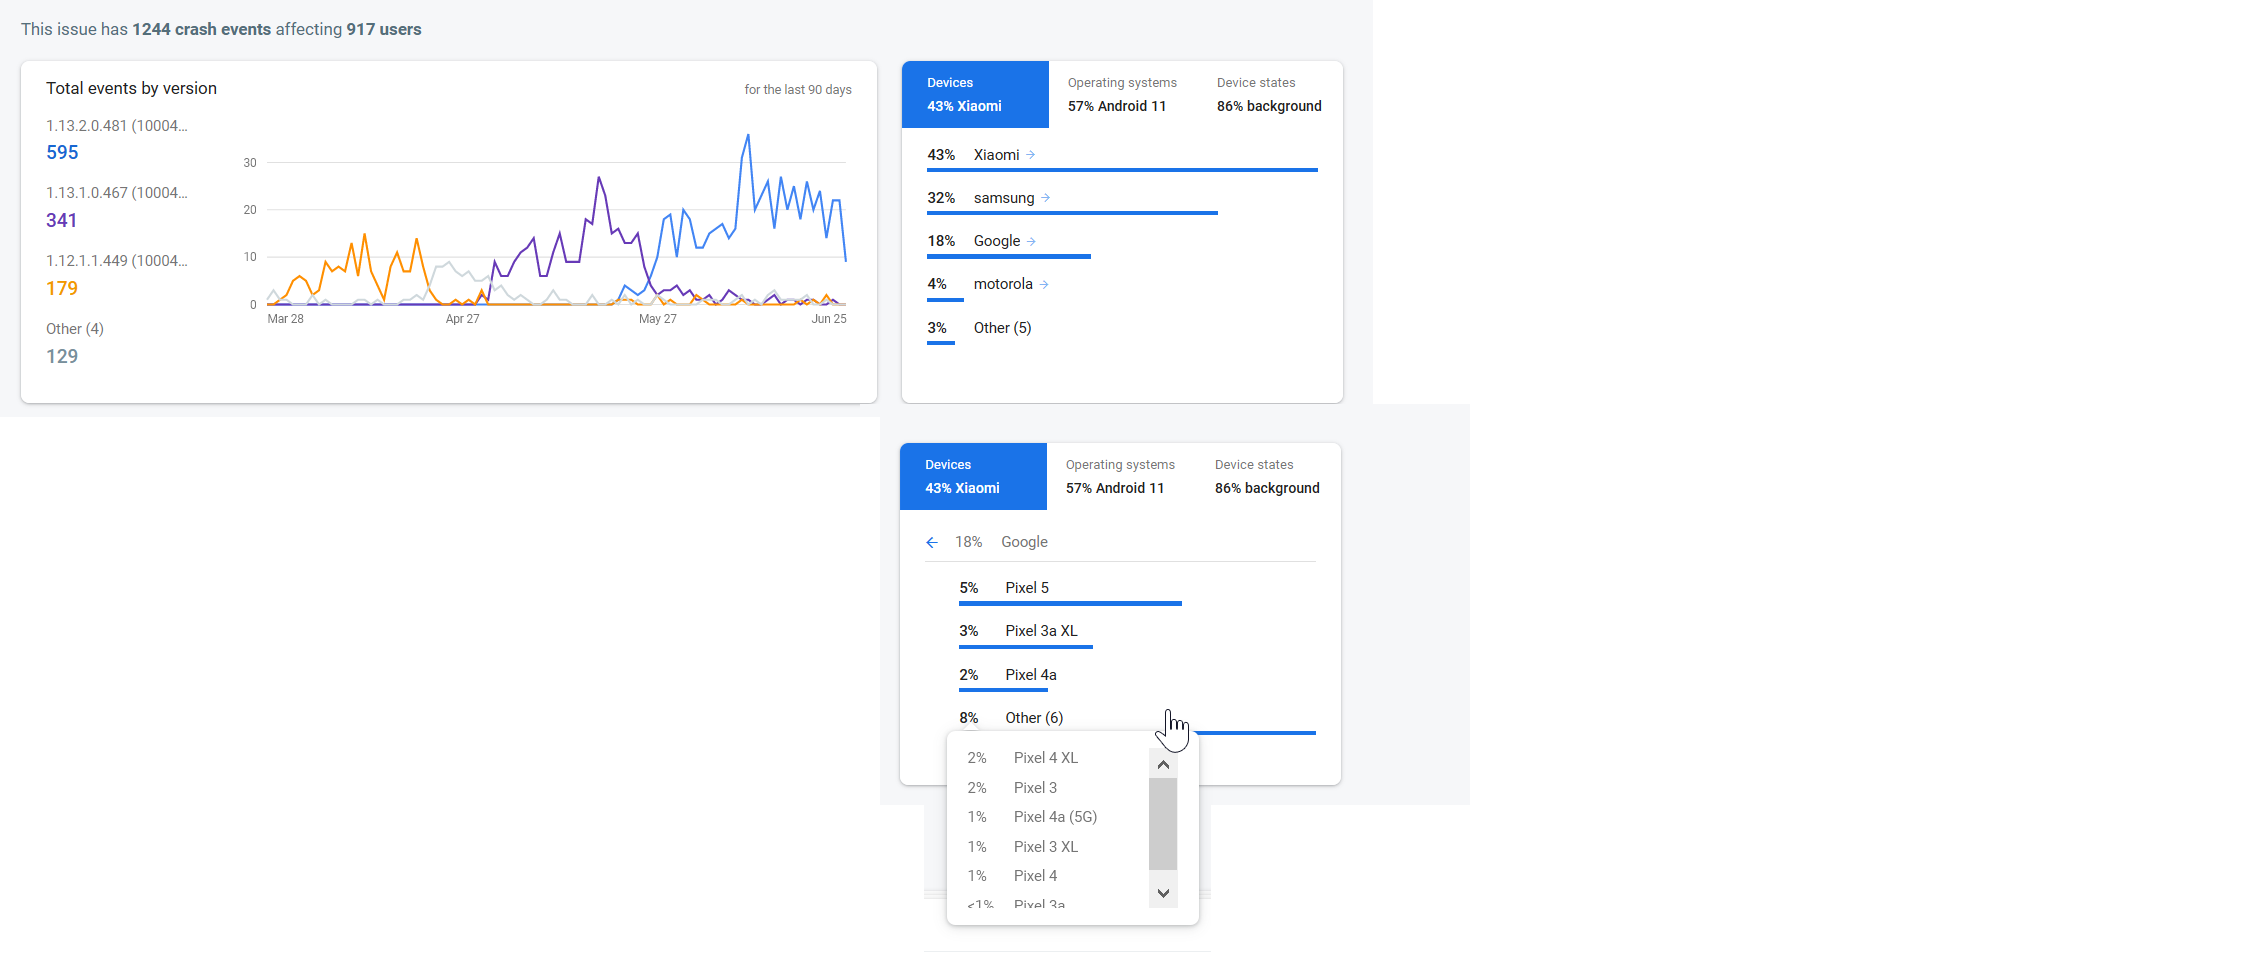Expand Other (5) devices in top panel
The image size is (2258, 972).
pos(1002,328)
